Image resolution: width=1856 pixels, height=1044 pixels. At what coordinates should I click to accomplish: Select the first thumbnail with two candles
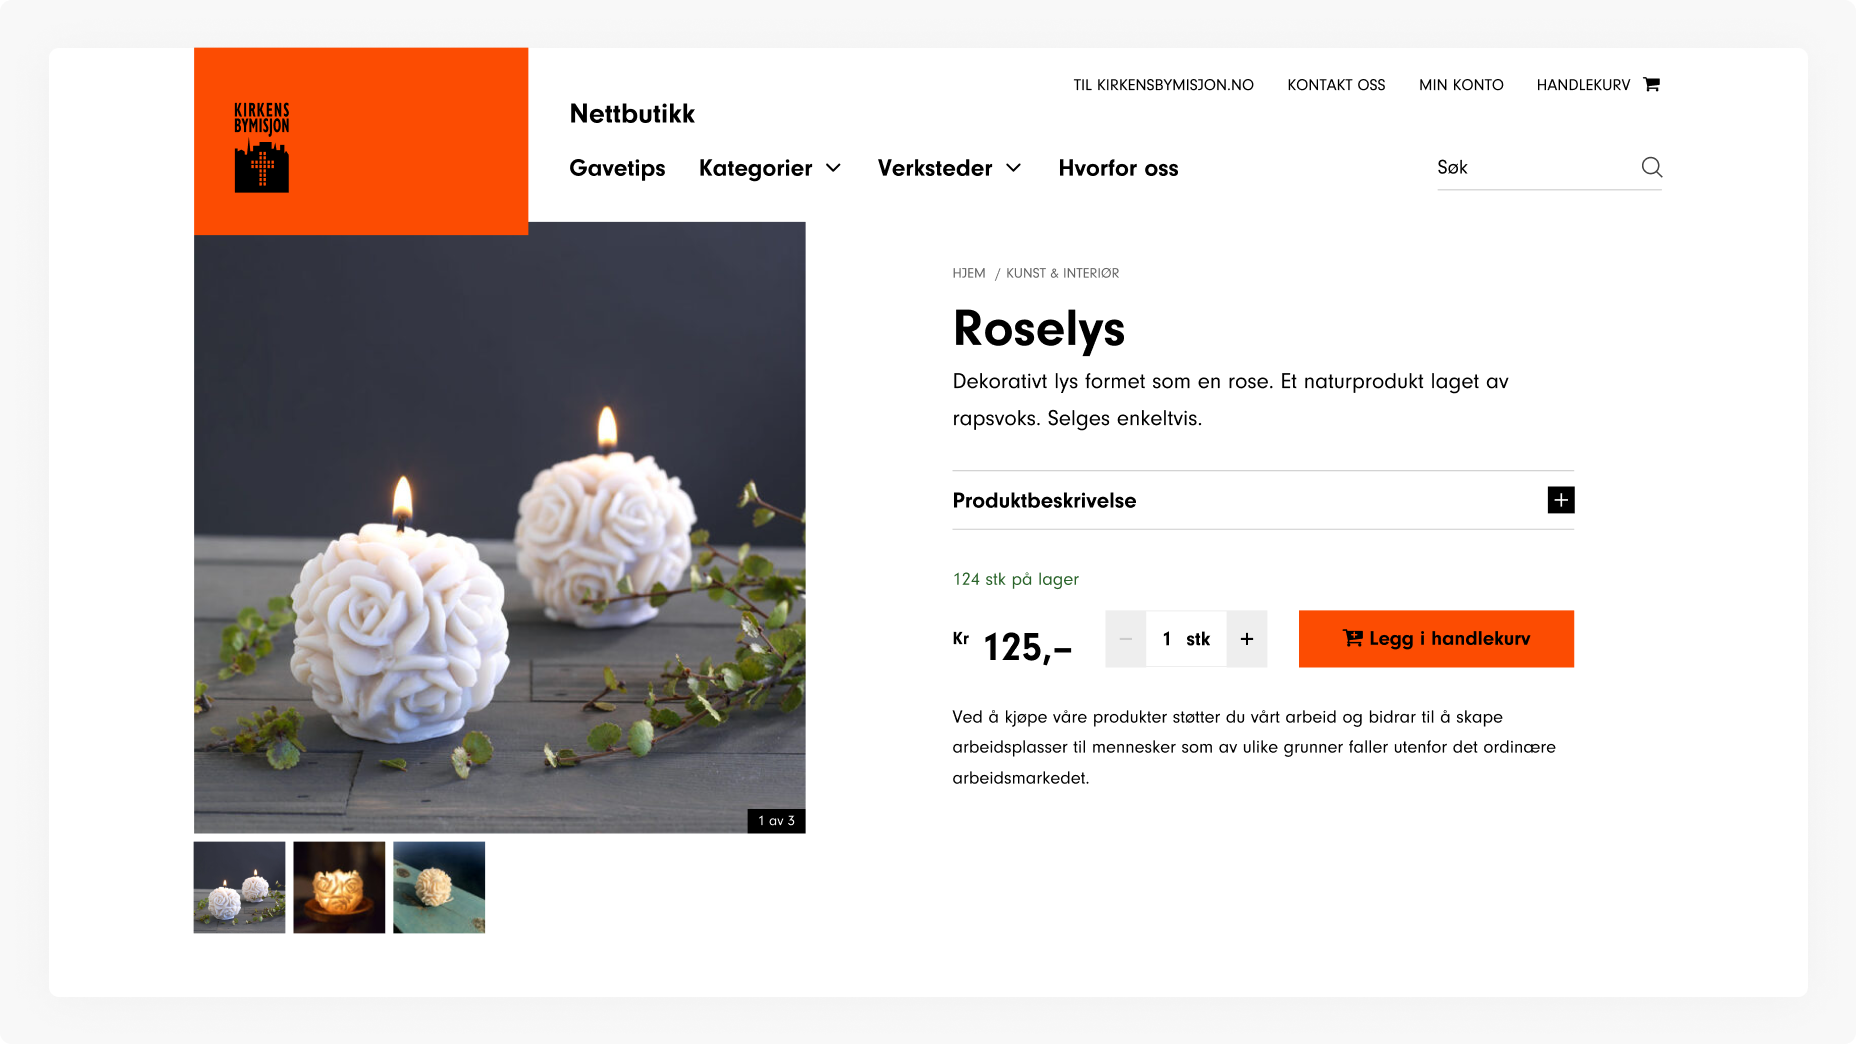pyautogui.click(x=239, y=887)
